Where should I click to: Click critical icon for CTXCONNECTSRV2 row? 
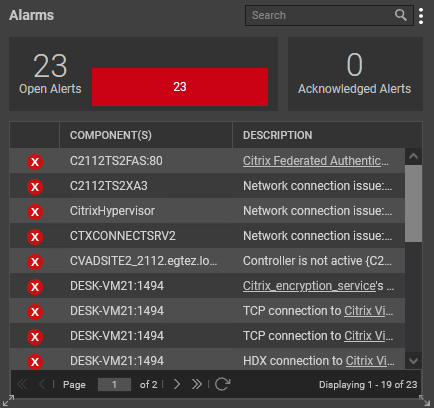tap(35, 237)
